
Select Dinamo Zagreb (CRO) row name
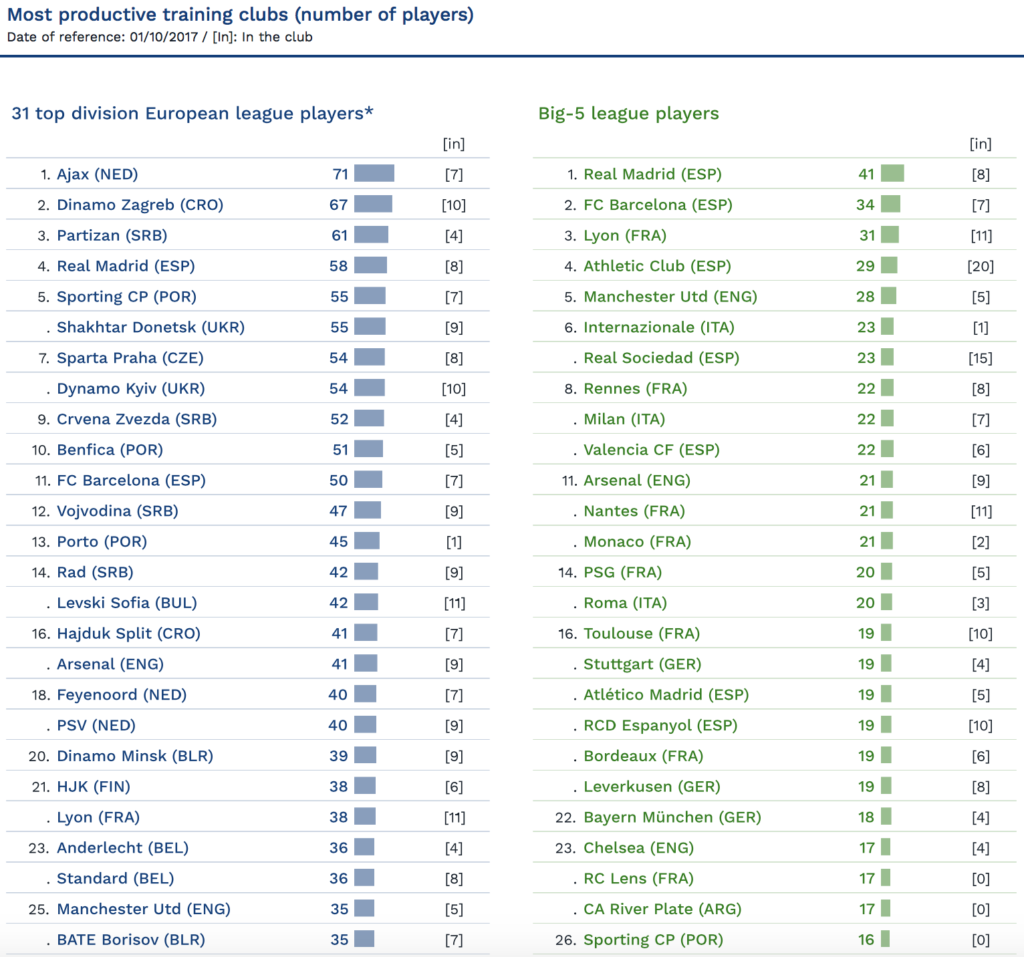click(140, 205)
